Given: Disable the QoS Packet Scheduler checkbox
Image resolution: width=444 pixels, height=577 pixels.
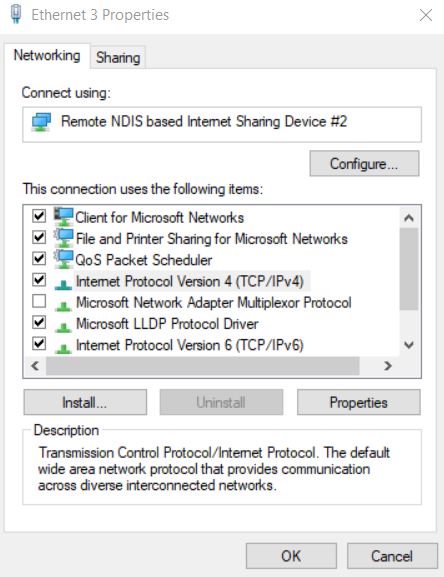Looking at the screenshot, I should 39,259.
